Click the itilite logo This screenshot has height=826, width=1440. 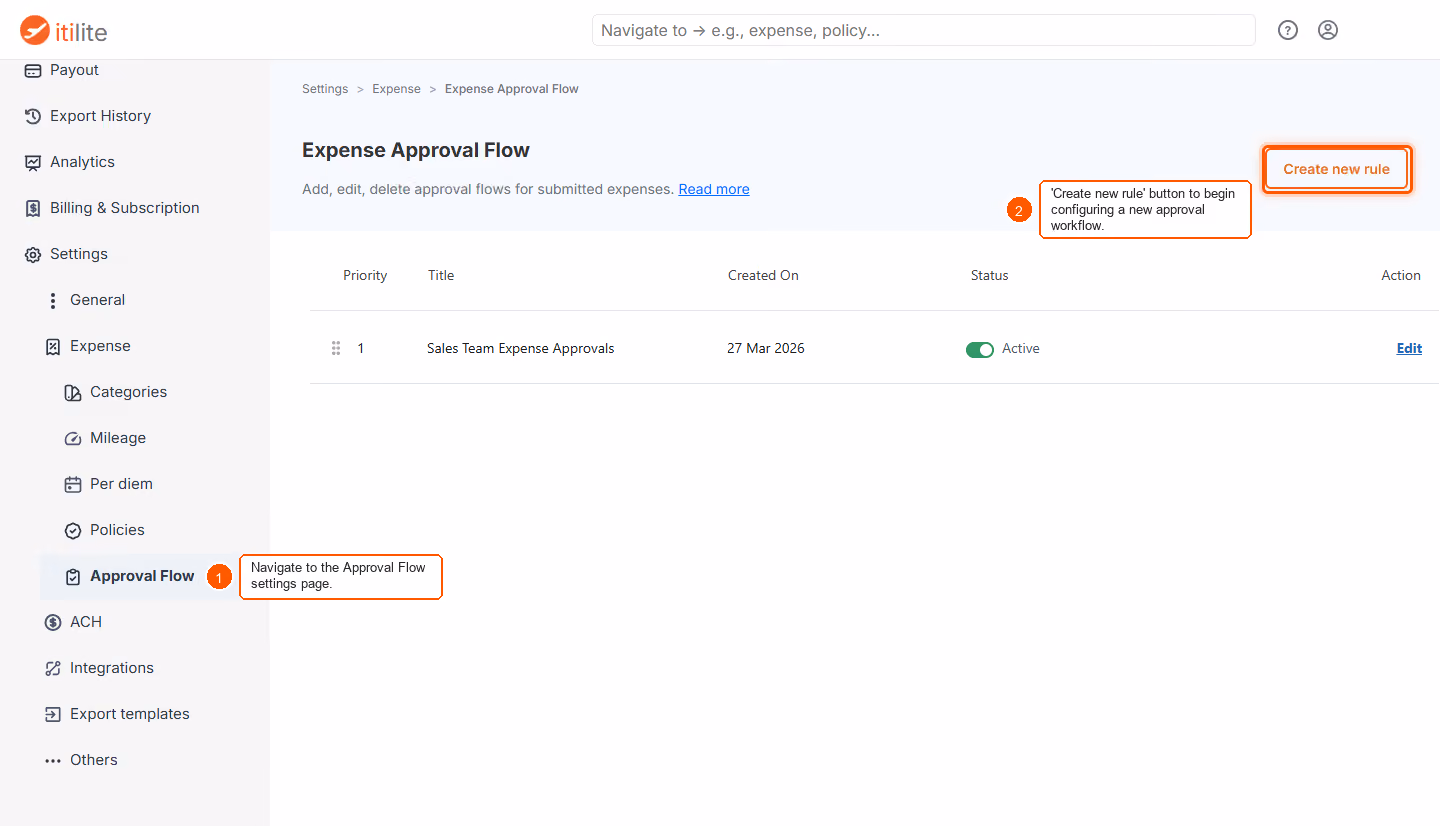[x=64, y=31]
